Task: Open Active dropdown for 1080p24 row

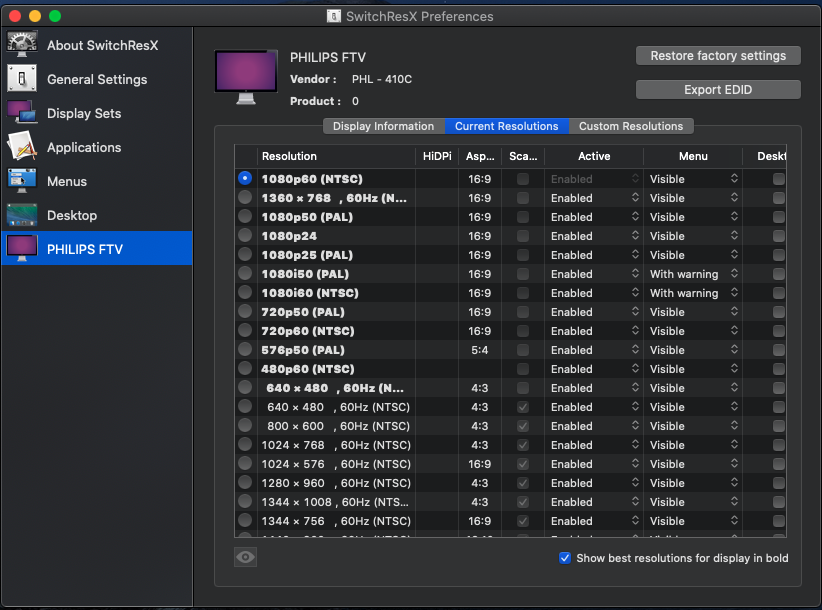Action: (594, 236)
